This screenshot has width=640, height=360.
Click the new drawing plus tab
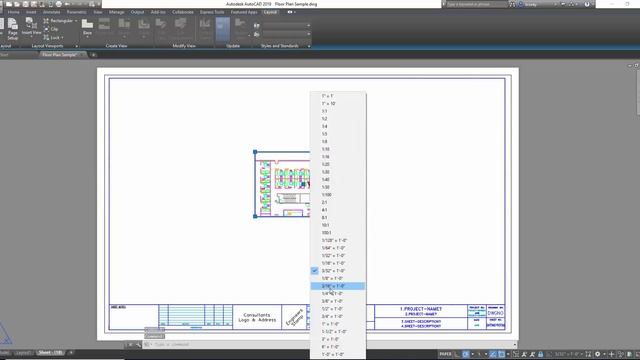coord(93,55)
